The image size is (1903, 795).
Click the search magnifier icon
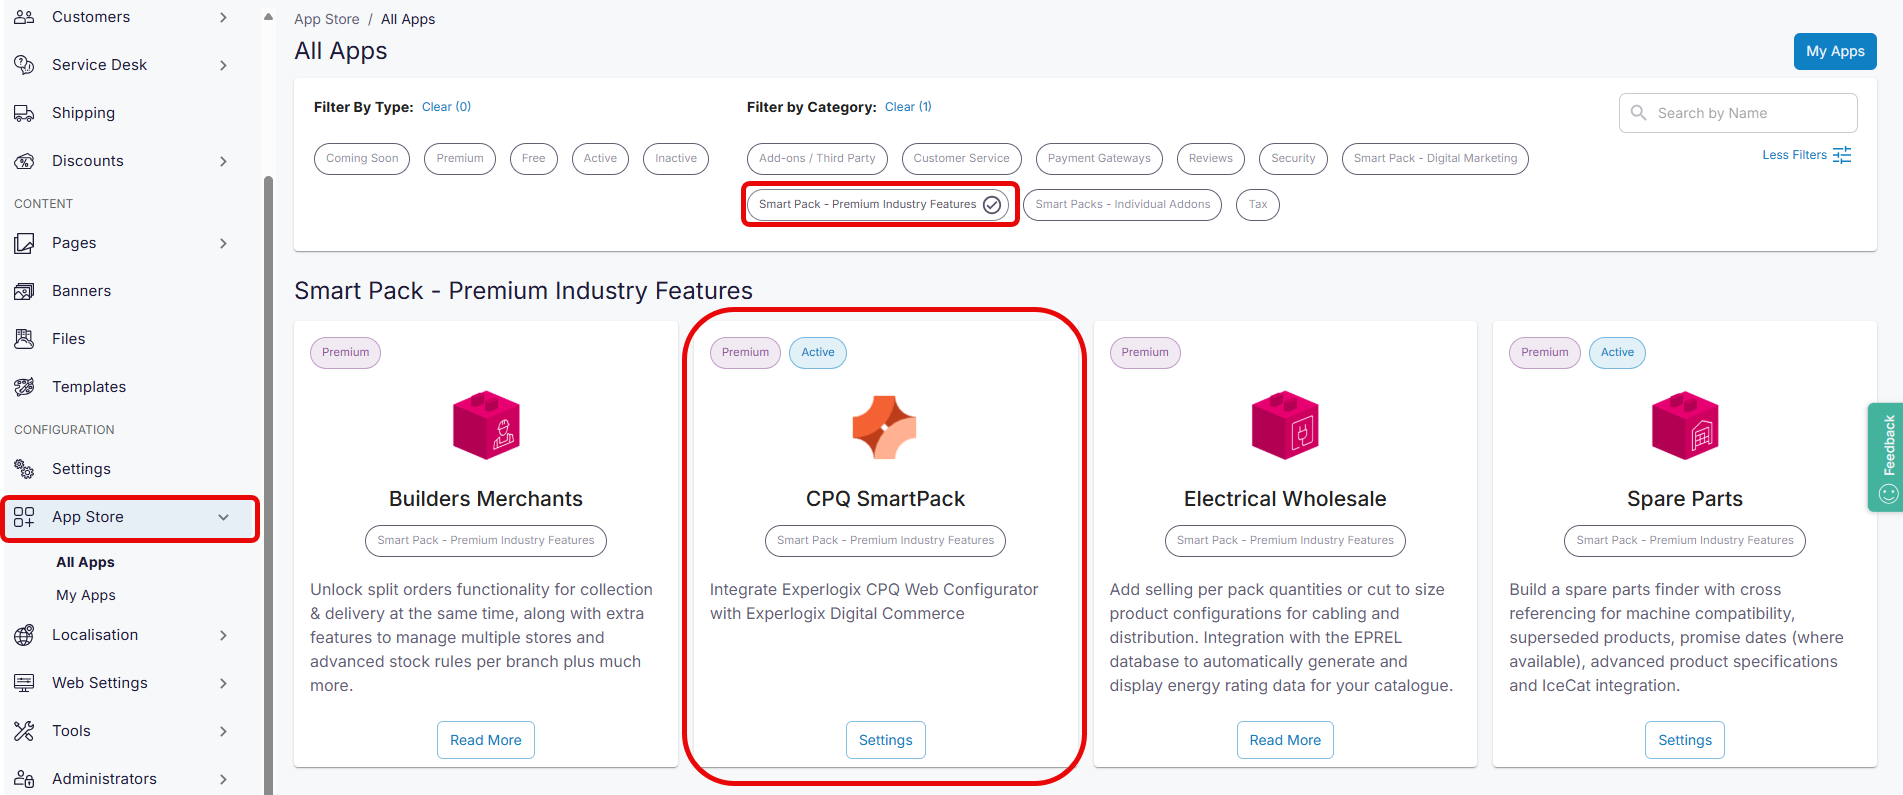coord(1638,113)
